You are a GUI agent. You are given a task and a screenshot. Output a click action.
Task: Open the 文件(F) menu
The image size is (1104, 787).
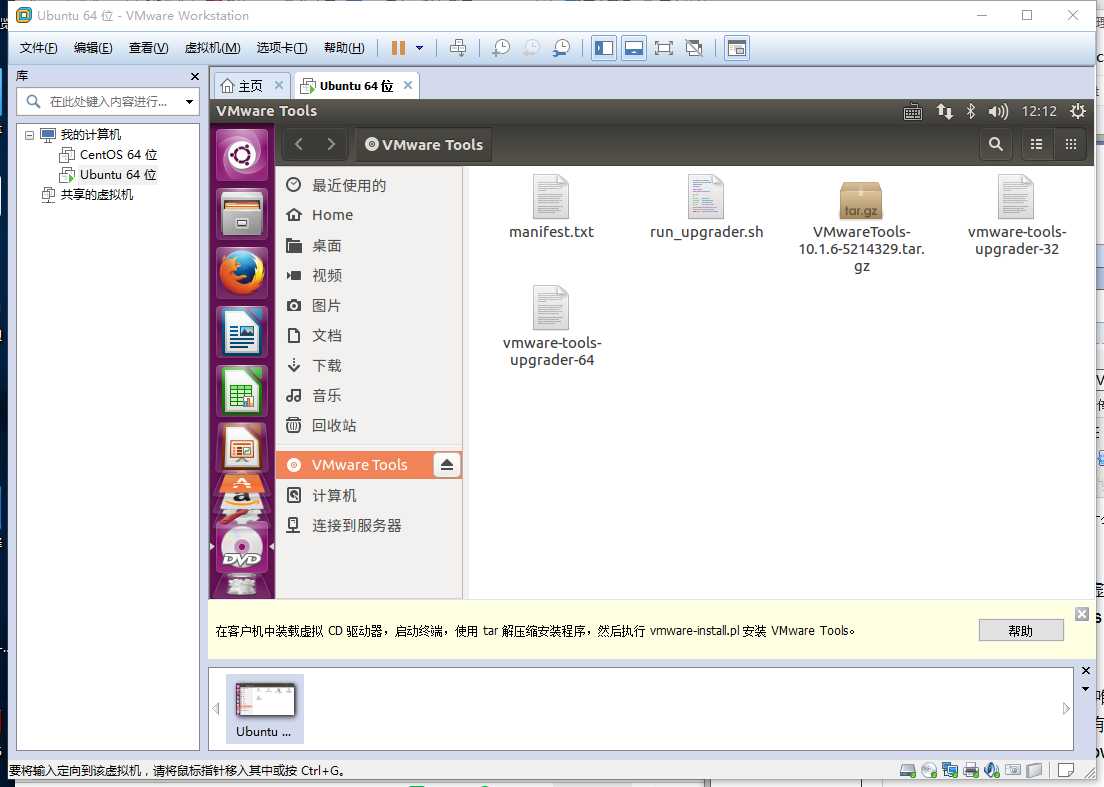point(38,48)
